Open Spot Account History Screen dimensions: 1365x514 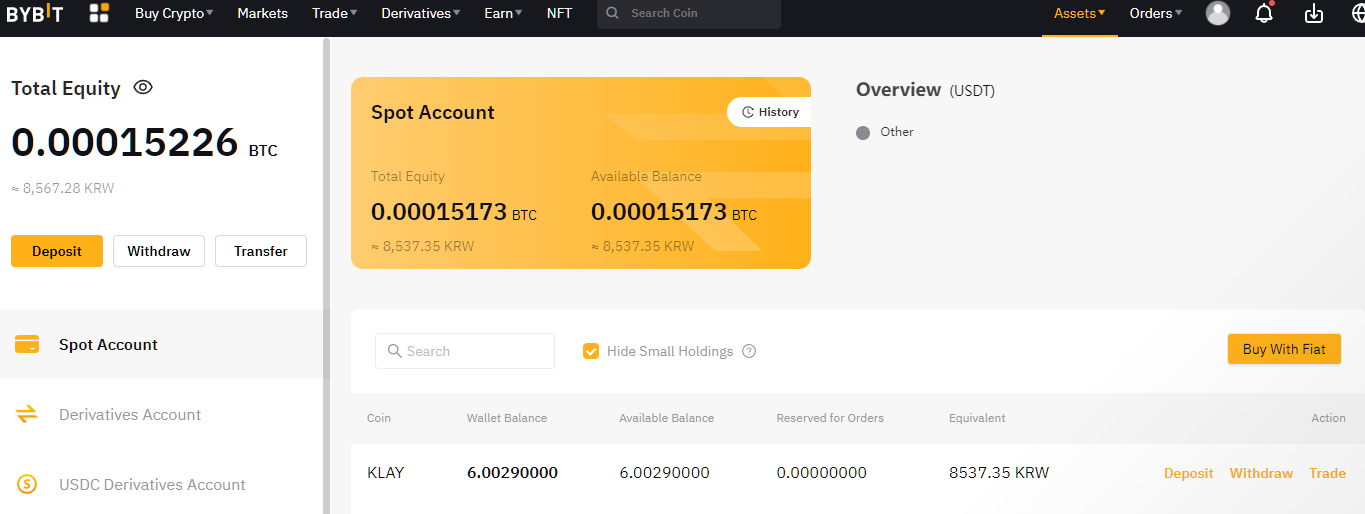tap(769, 112)
